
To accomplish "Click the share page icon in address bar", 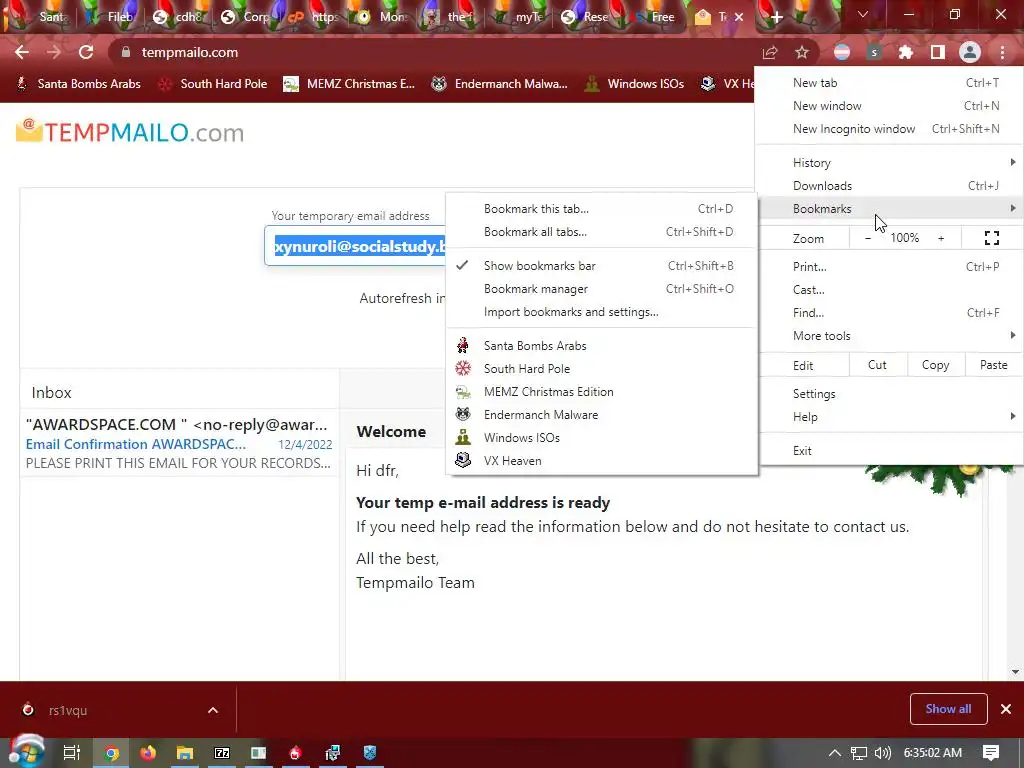I will pos(770,52).
